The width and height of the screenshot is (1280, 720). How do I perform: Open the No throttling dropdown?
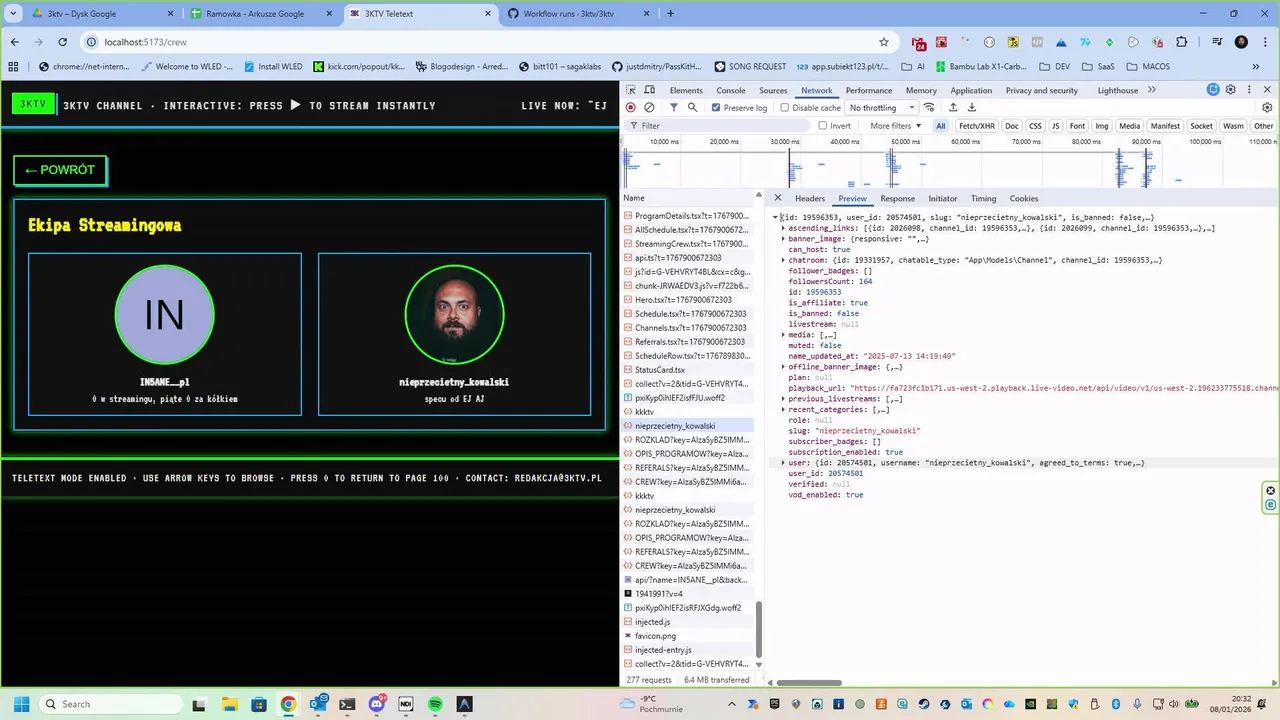click(x=883, y=107)
